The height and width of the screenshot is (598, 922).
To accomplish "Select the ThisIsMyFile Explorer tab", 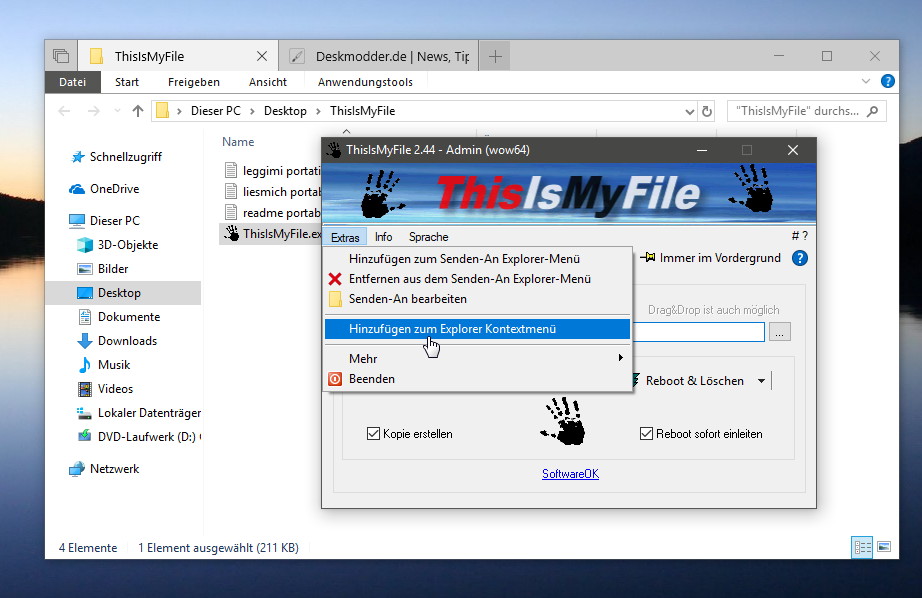I will [x=178, y=56].
